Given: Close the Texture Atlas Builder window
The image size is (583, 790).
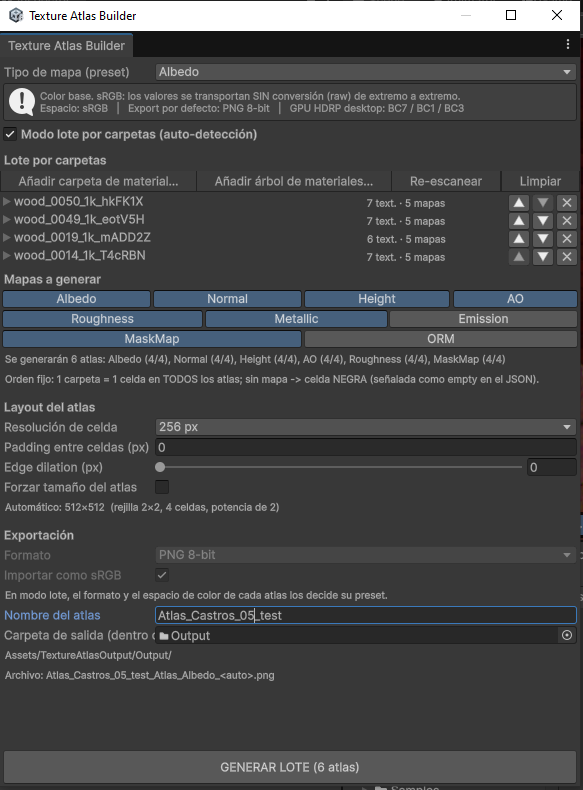Looking at the screenshot, I should (557, 15).
